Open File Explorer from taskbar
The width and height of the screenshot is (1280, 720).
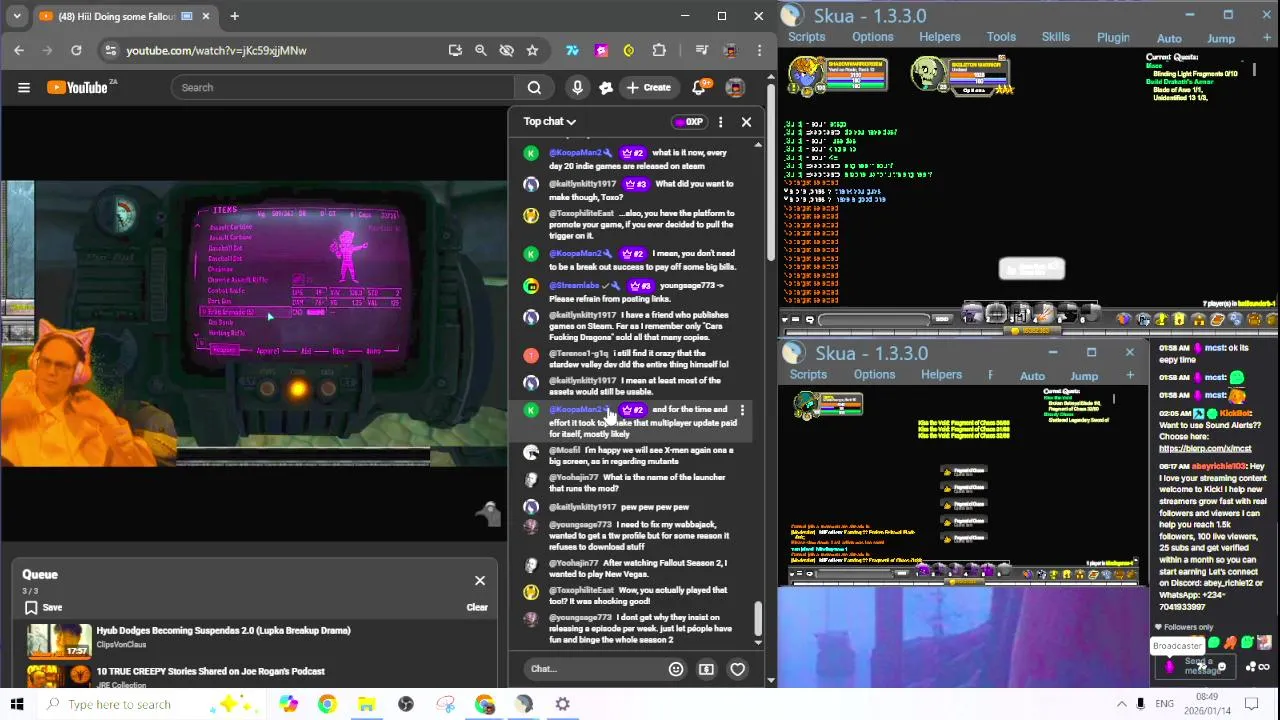(x=366, y=704)
